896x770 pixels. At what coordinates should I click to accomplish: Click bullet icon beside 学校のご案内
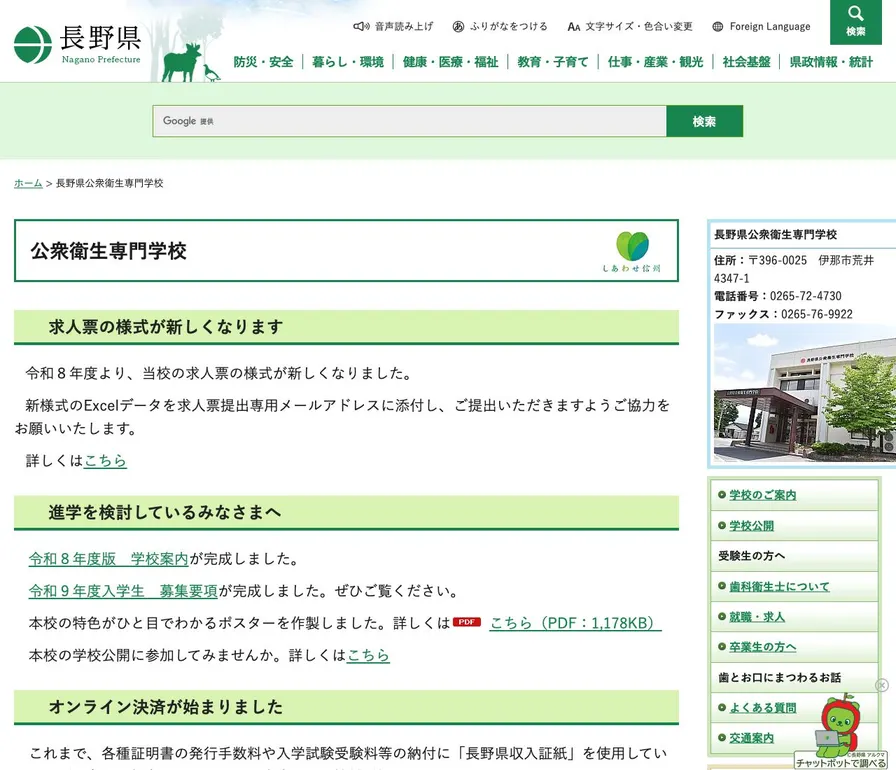coord(722,495)
